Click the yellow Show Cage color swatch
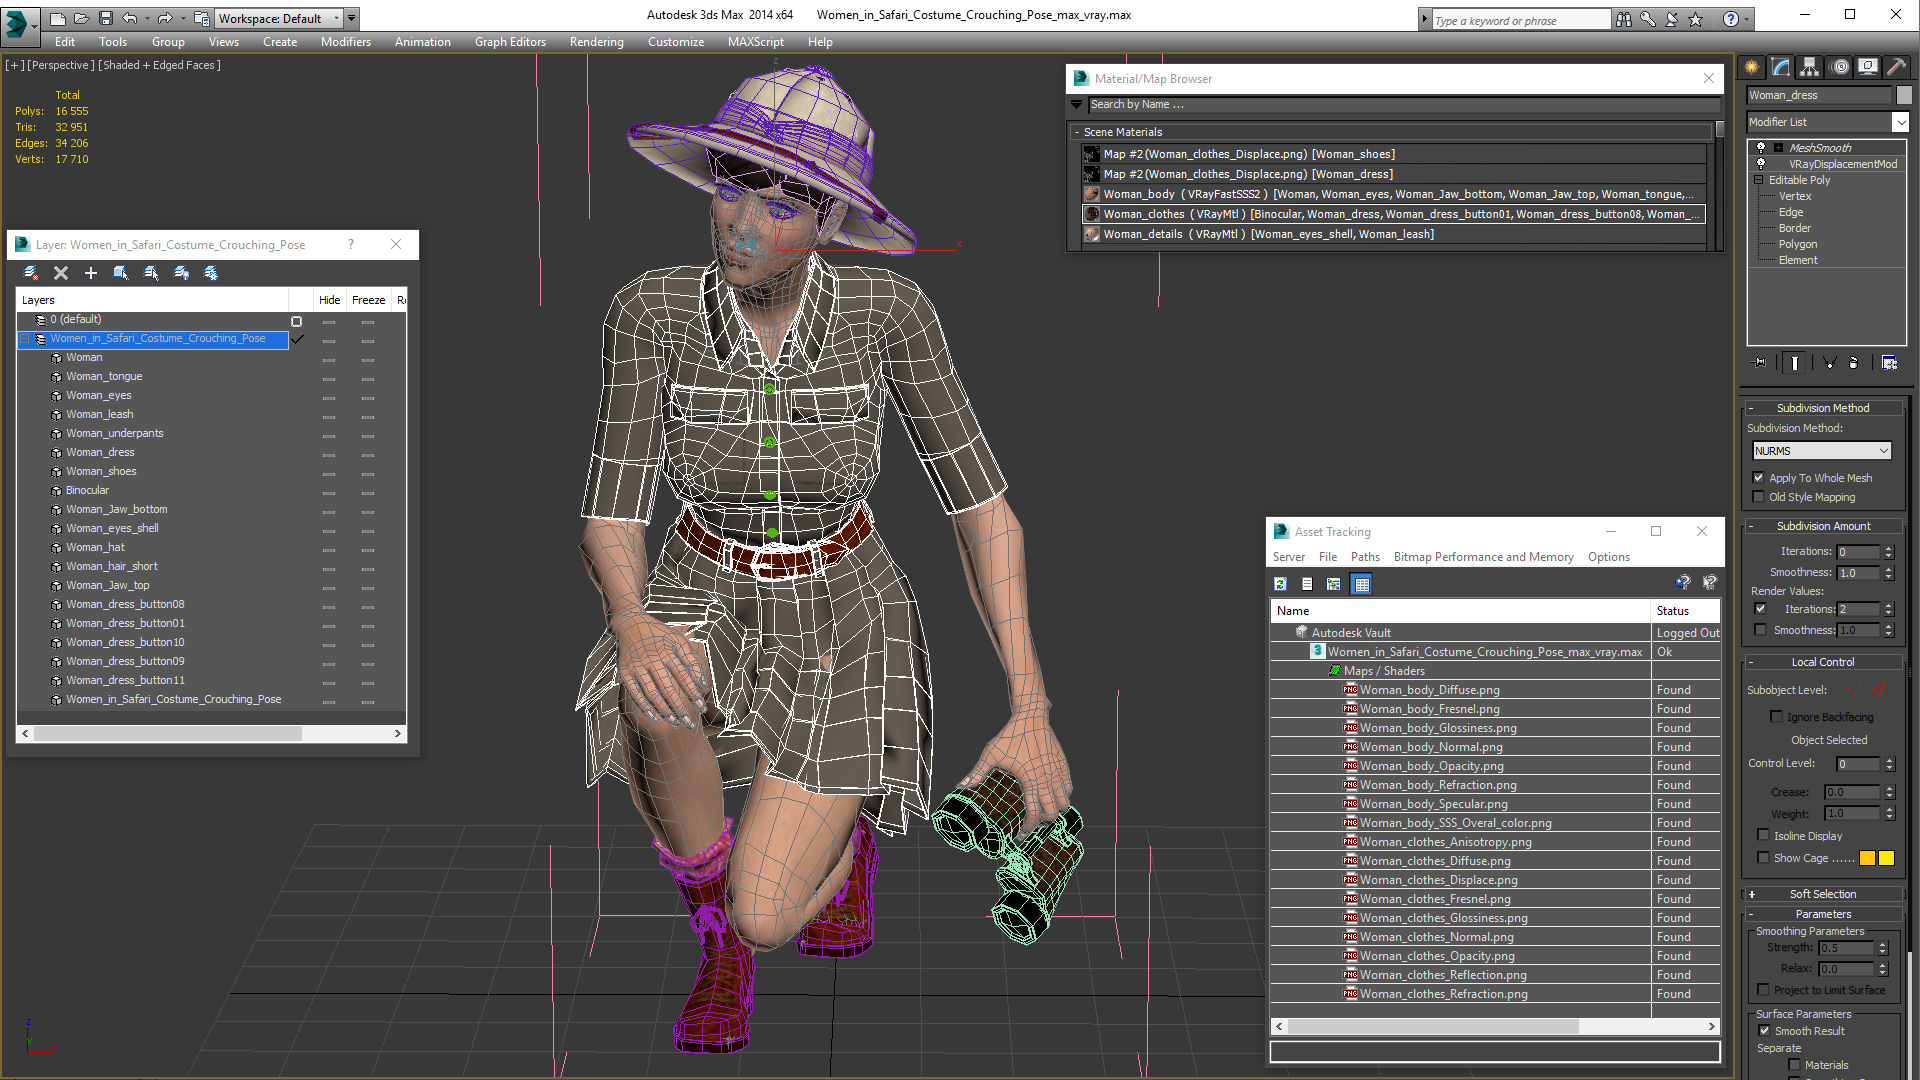This screenshot has height=1080, width=1920. [x=1867, y=858]
